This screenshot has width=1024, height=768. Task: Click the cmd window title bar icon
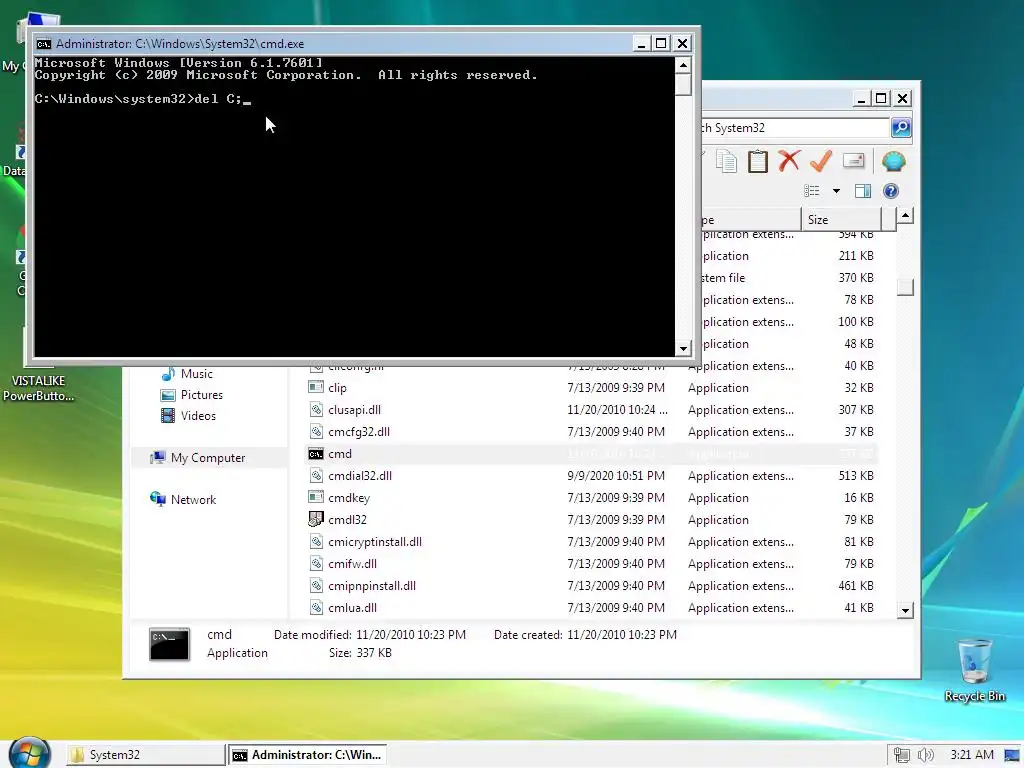pos(44,44)
